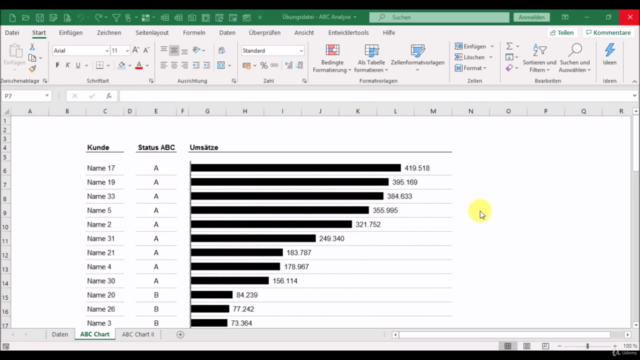The image size is (640, 360).
Task: Center text horizontally
Action: pos(174,65)
